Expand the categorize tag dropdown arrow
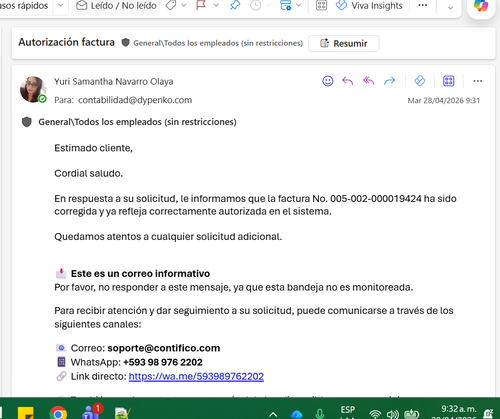This screenshot has height=419, width=500. pyautogui.click(x=184, y=5)
